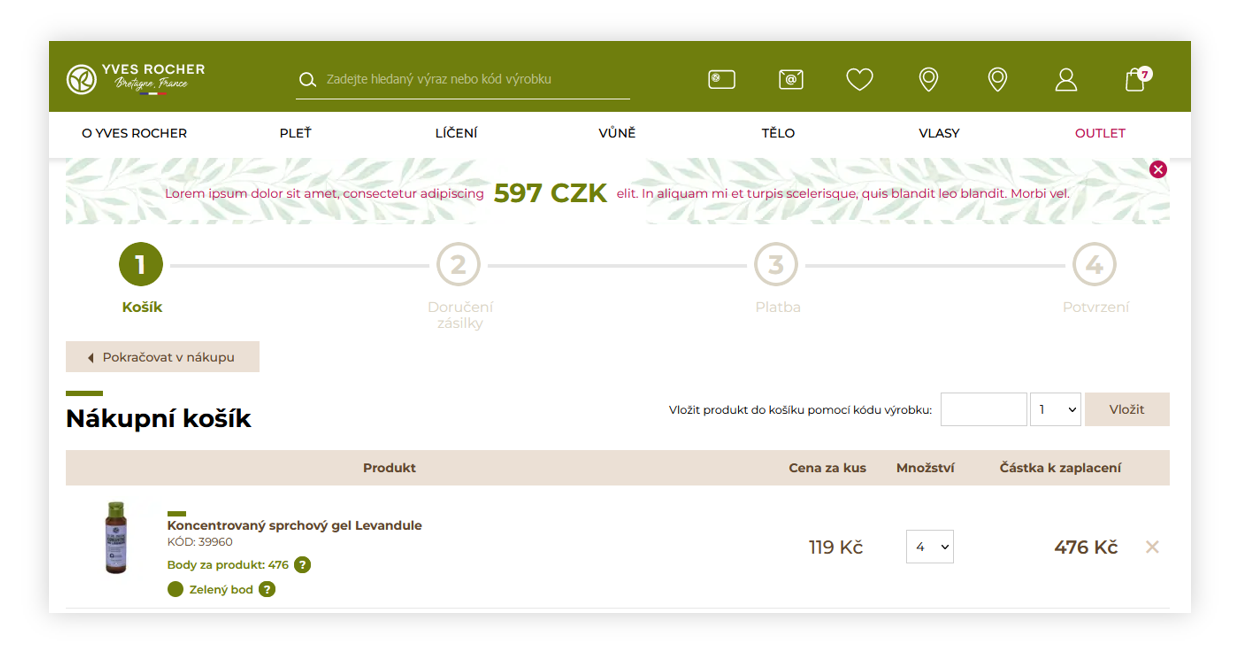
Task: Open the Množství dropdown showing 4
Action: [x=930, y=547]
